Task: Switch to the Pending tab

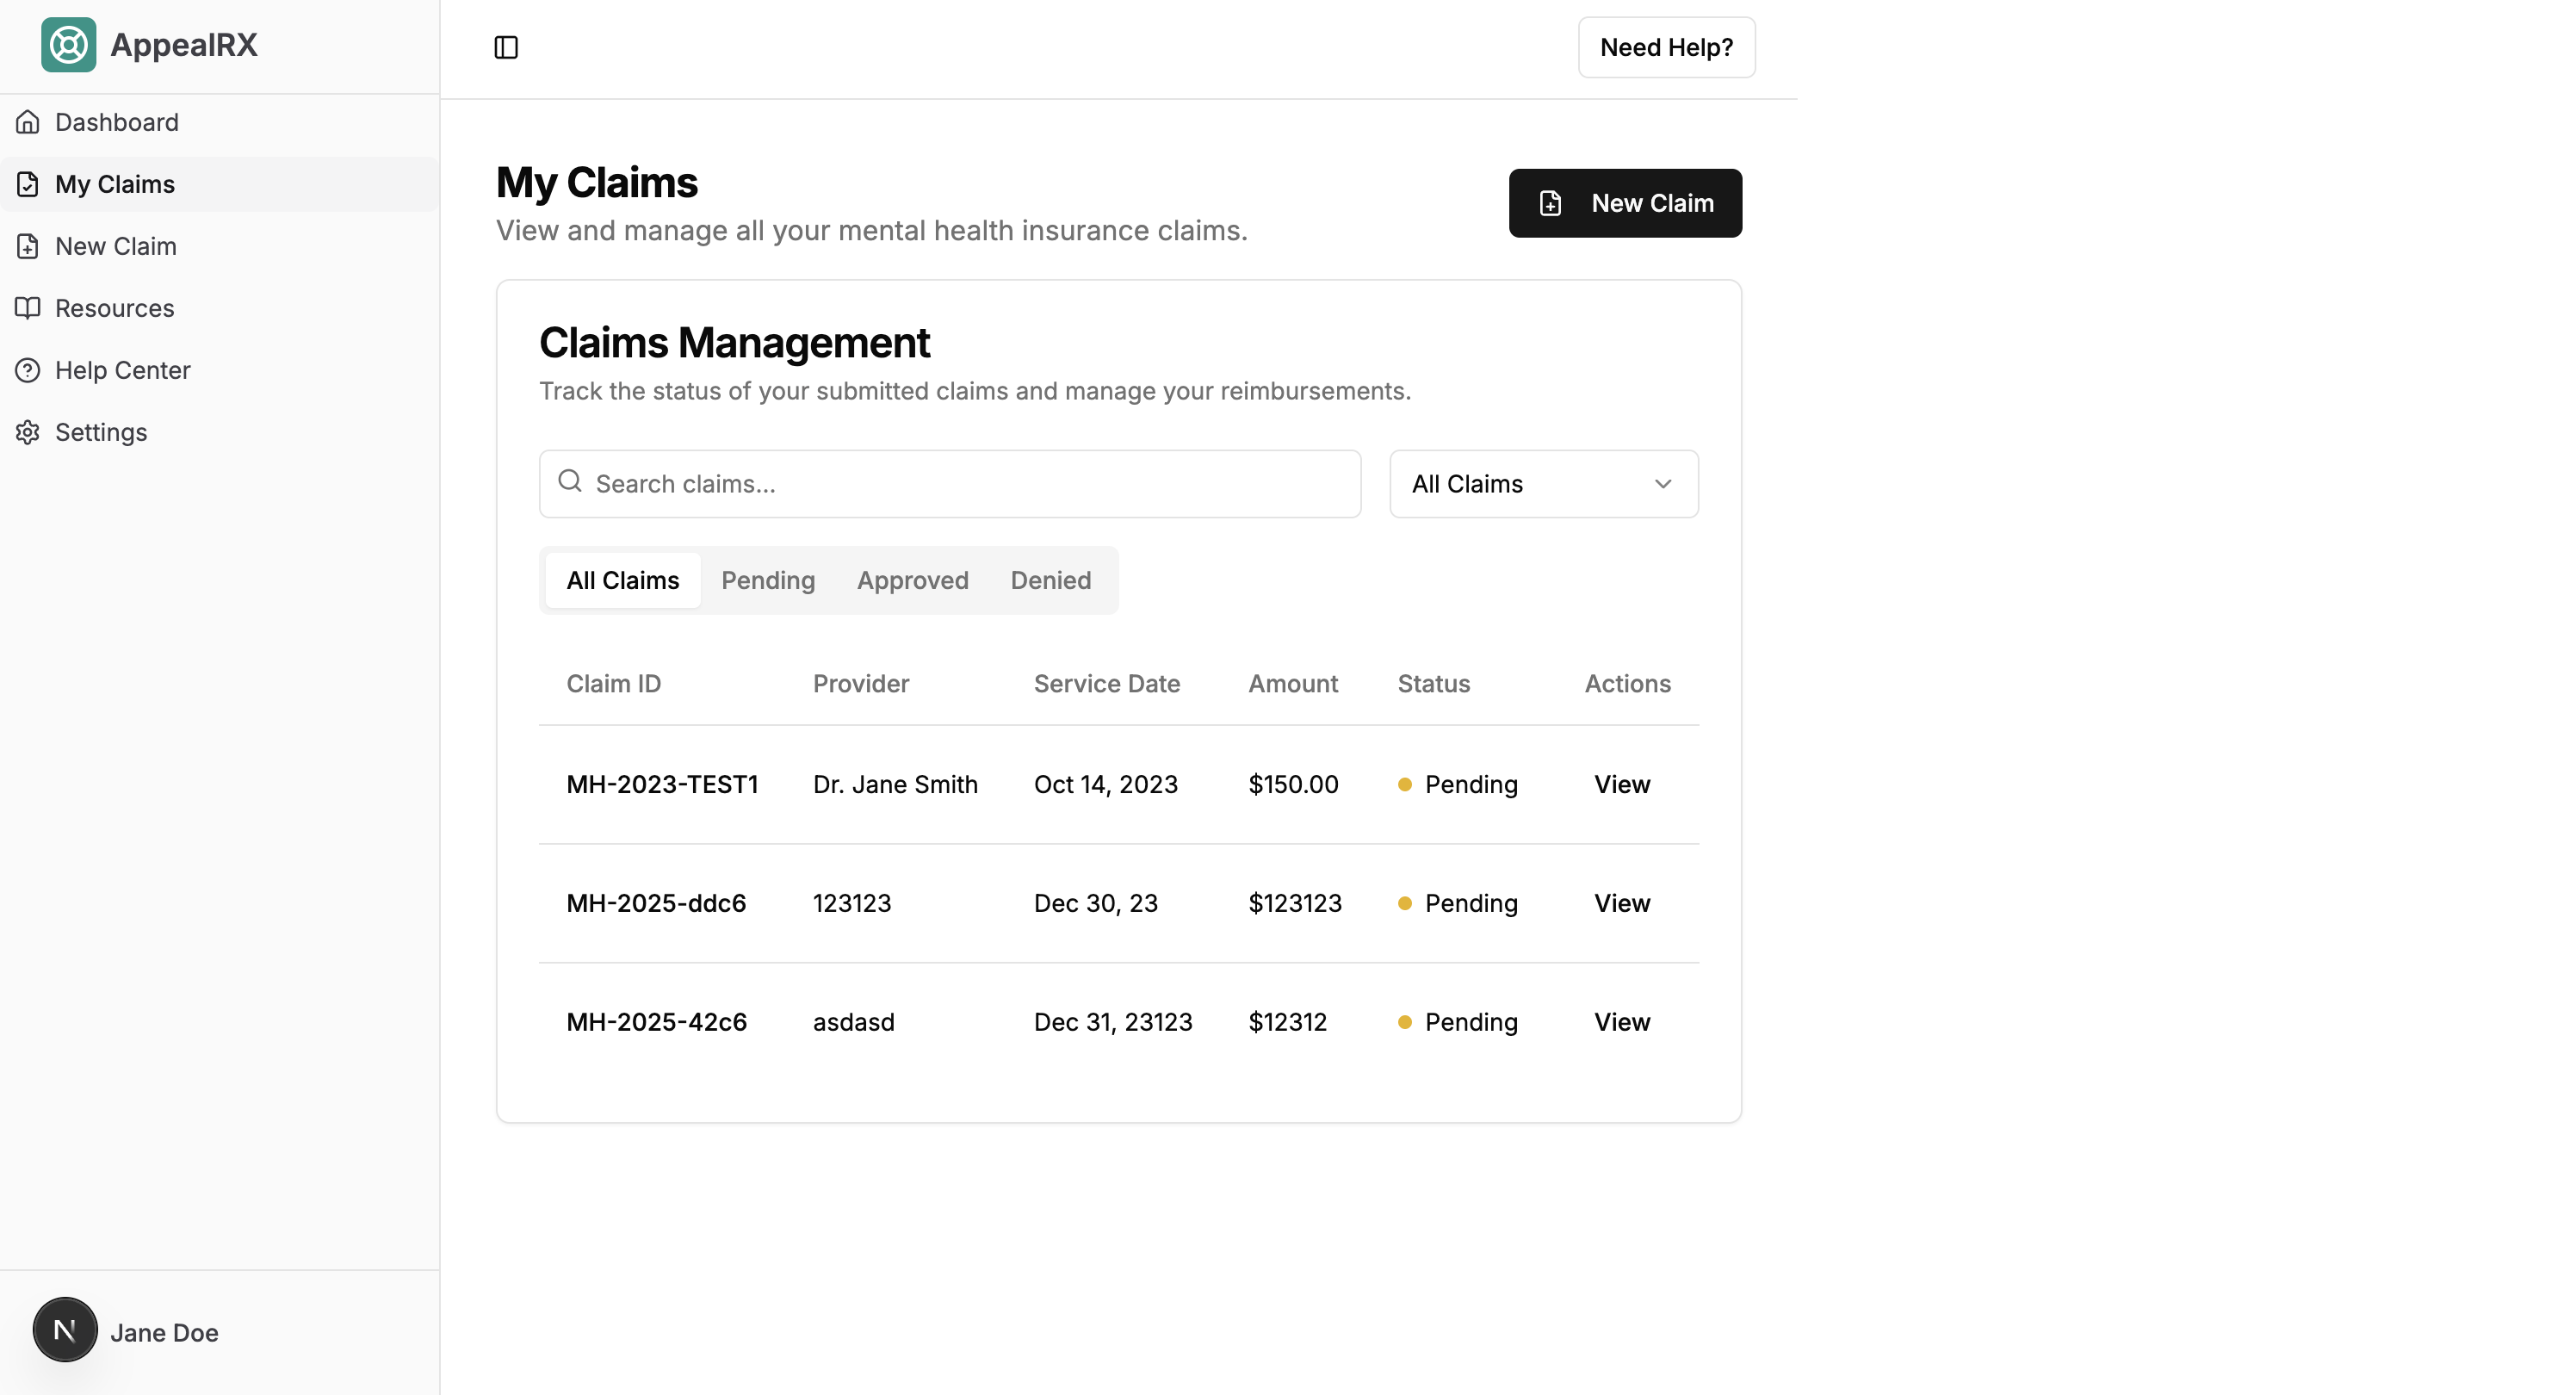Action: coord(767,580)
